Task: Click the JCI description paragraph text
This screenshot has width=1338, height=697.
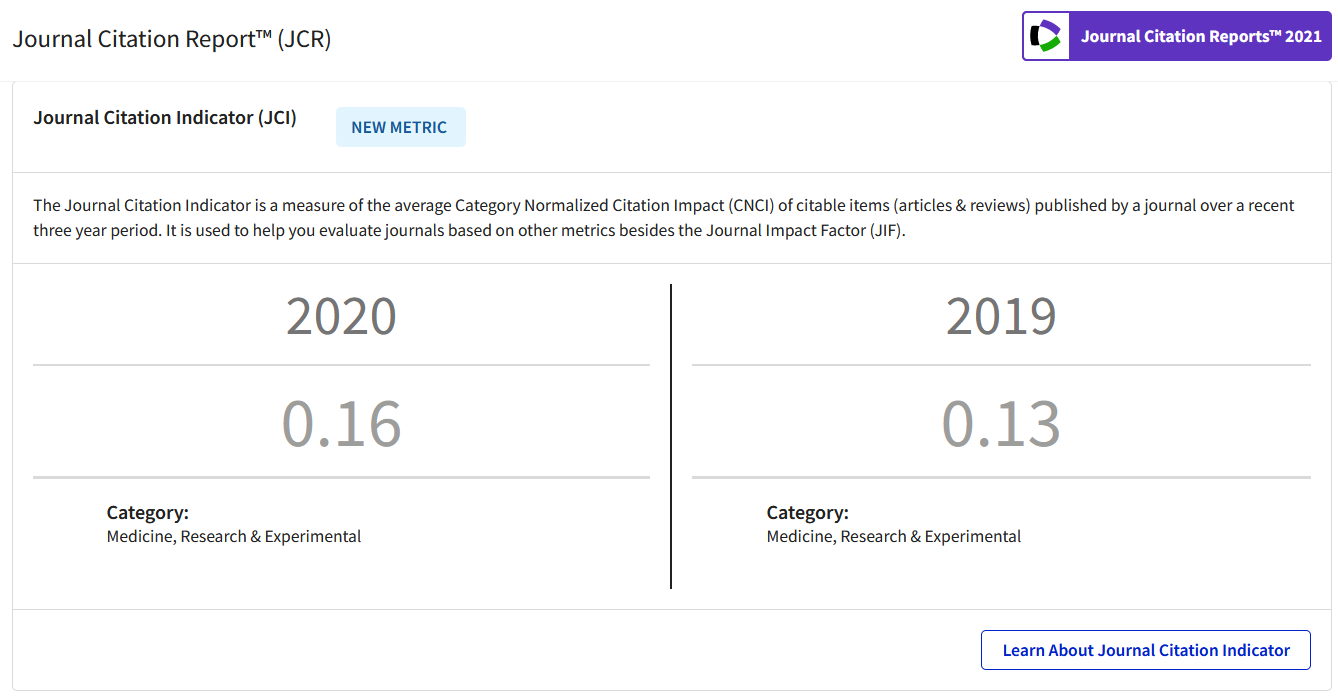Action: 664,218
